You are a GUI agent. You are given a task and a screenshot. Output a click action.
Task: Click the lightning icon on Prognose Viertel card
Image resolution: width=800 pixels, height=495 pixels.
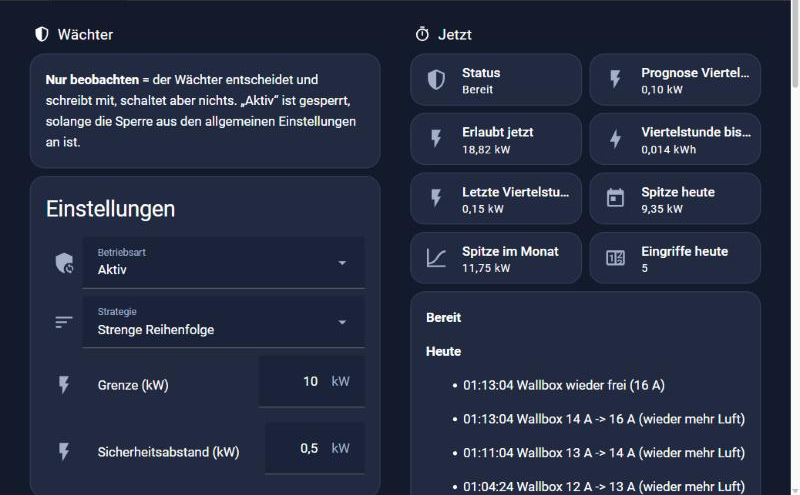pos(615,80)
